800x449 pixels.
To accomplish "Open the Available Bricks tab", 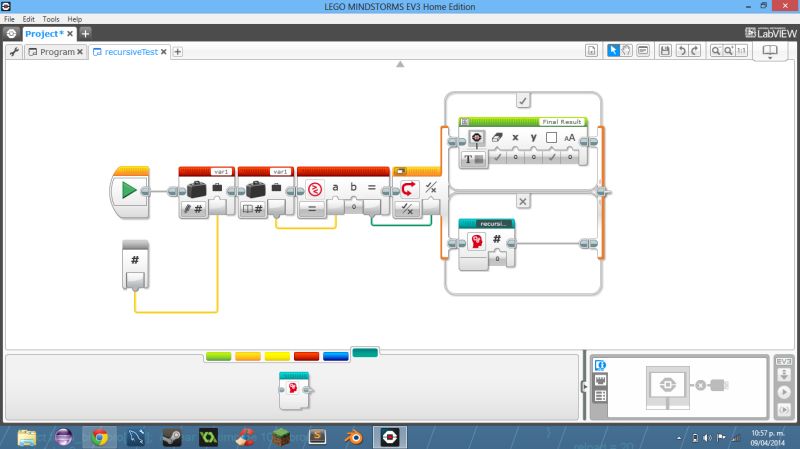I will 601,396.
